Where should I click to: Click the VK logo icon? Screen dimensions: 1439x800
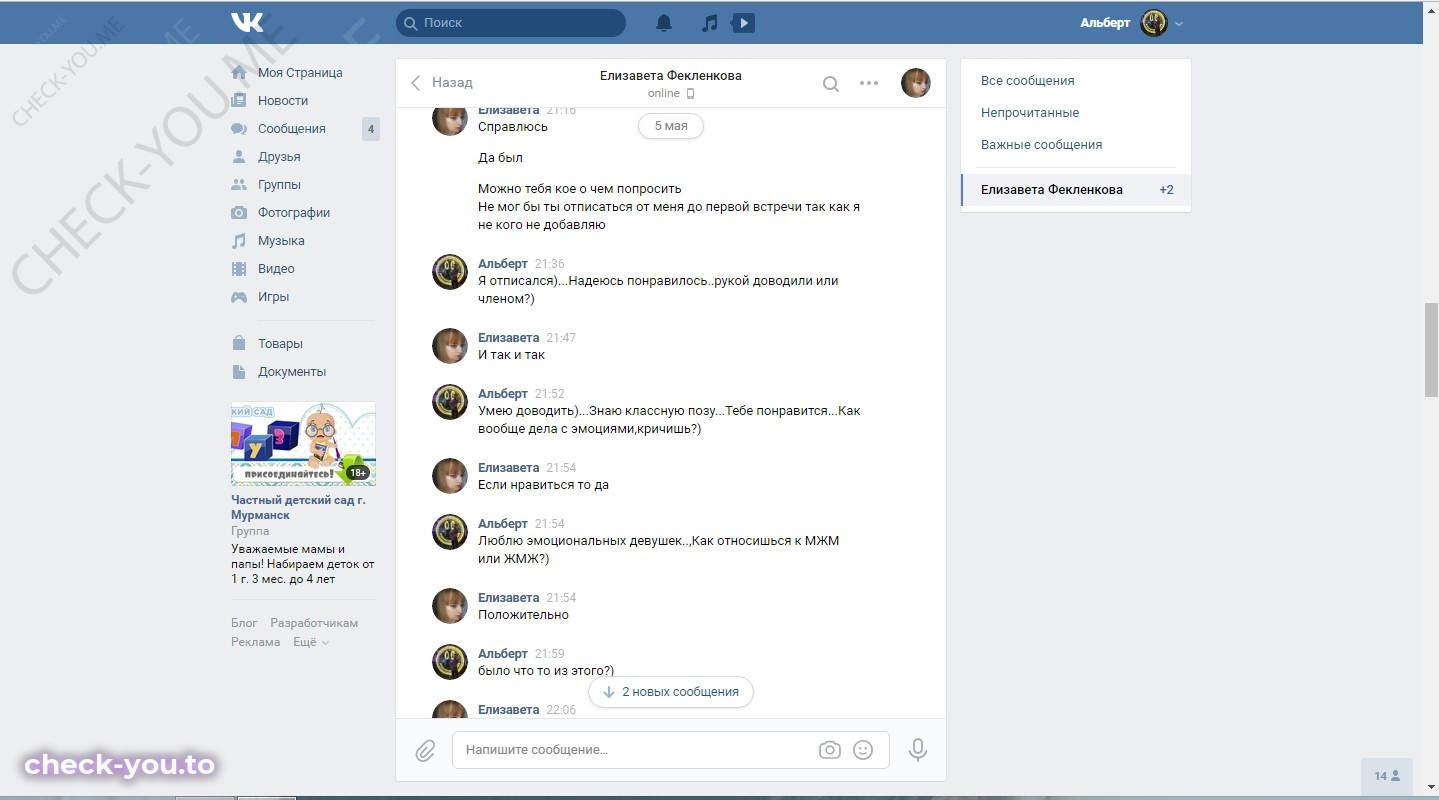[247, 22]
